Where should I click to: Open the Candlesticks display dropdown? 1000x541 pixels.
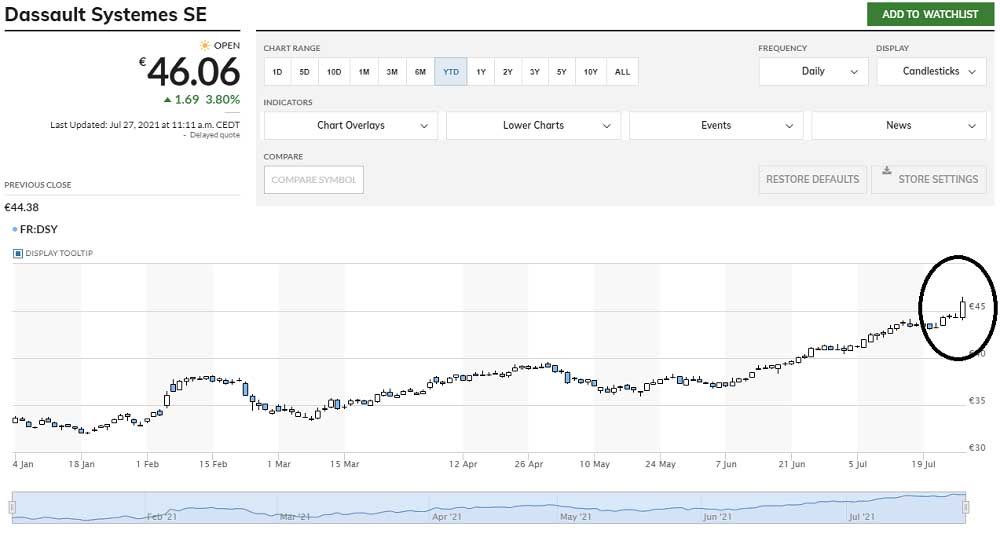point(931,71)
